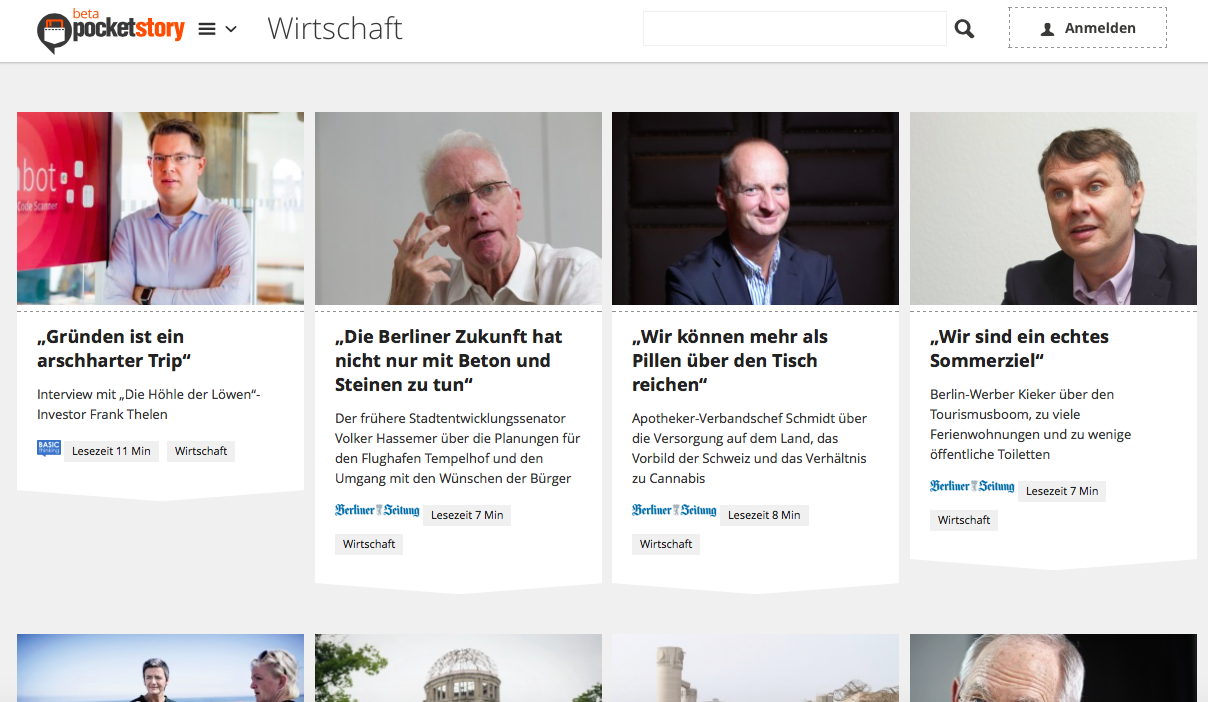Click the Lesezeit 8 Min tag
The image size is (1208, 702).
(764, 515)
